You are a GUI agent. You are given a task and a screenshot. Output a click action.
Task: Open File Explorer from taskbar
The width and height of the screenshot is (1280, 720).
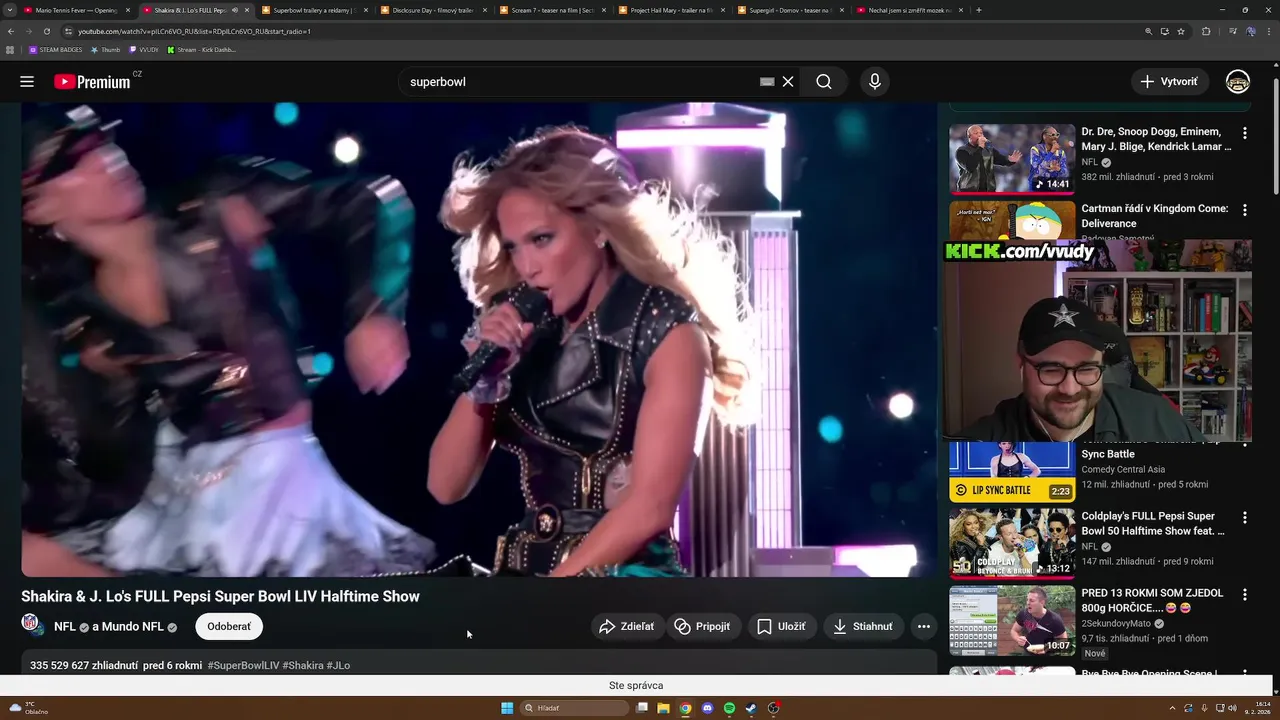point(663,708)
